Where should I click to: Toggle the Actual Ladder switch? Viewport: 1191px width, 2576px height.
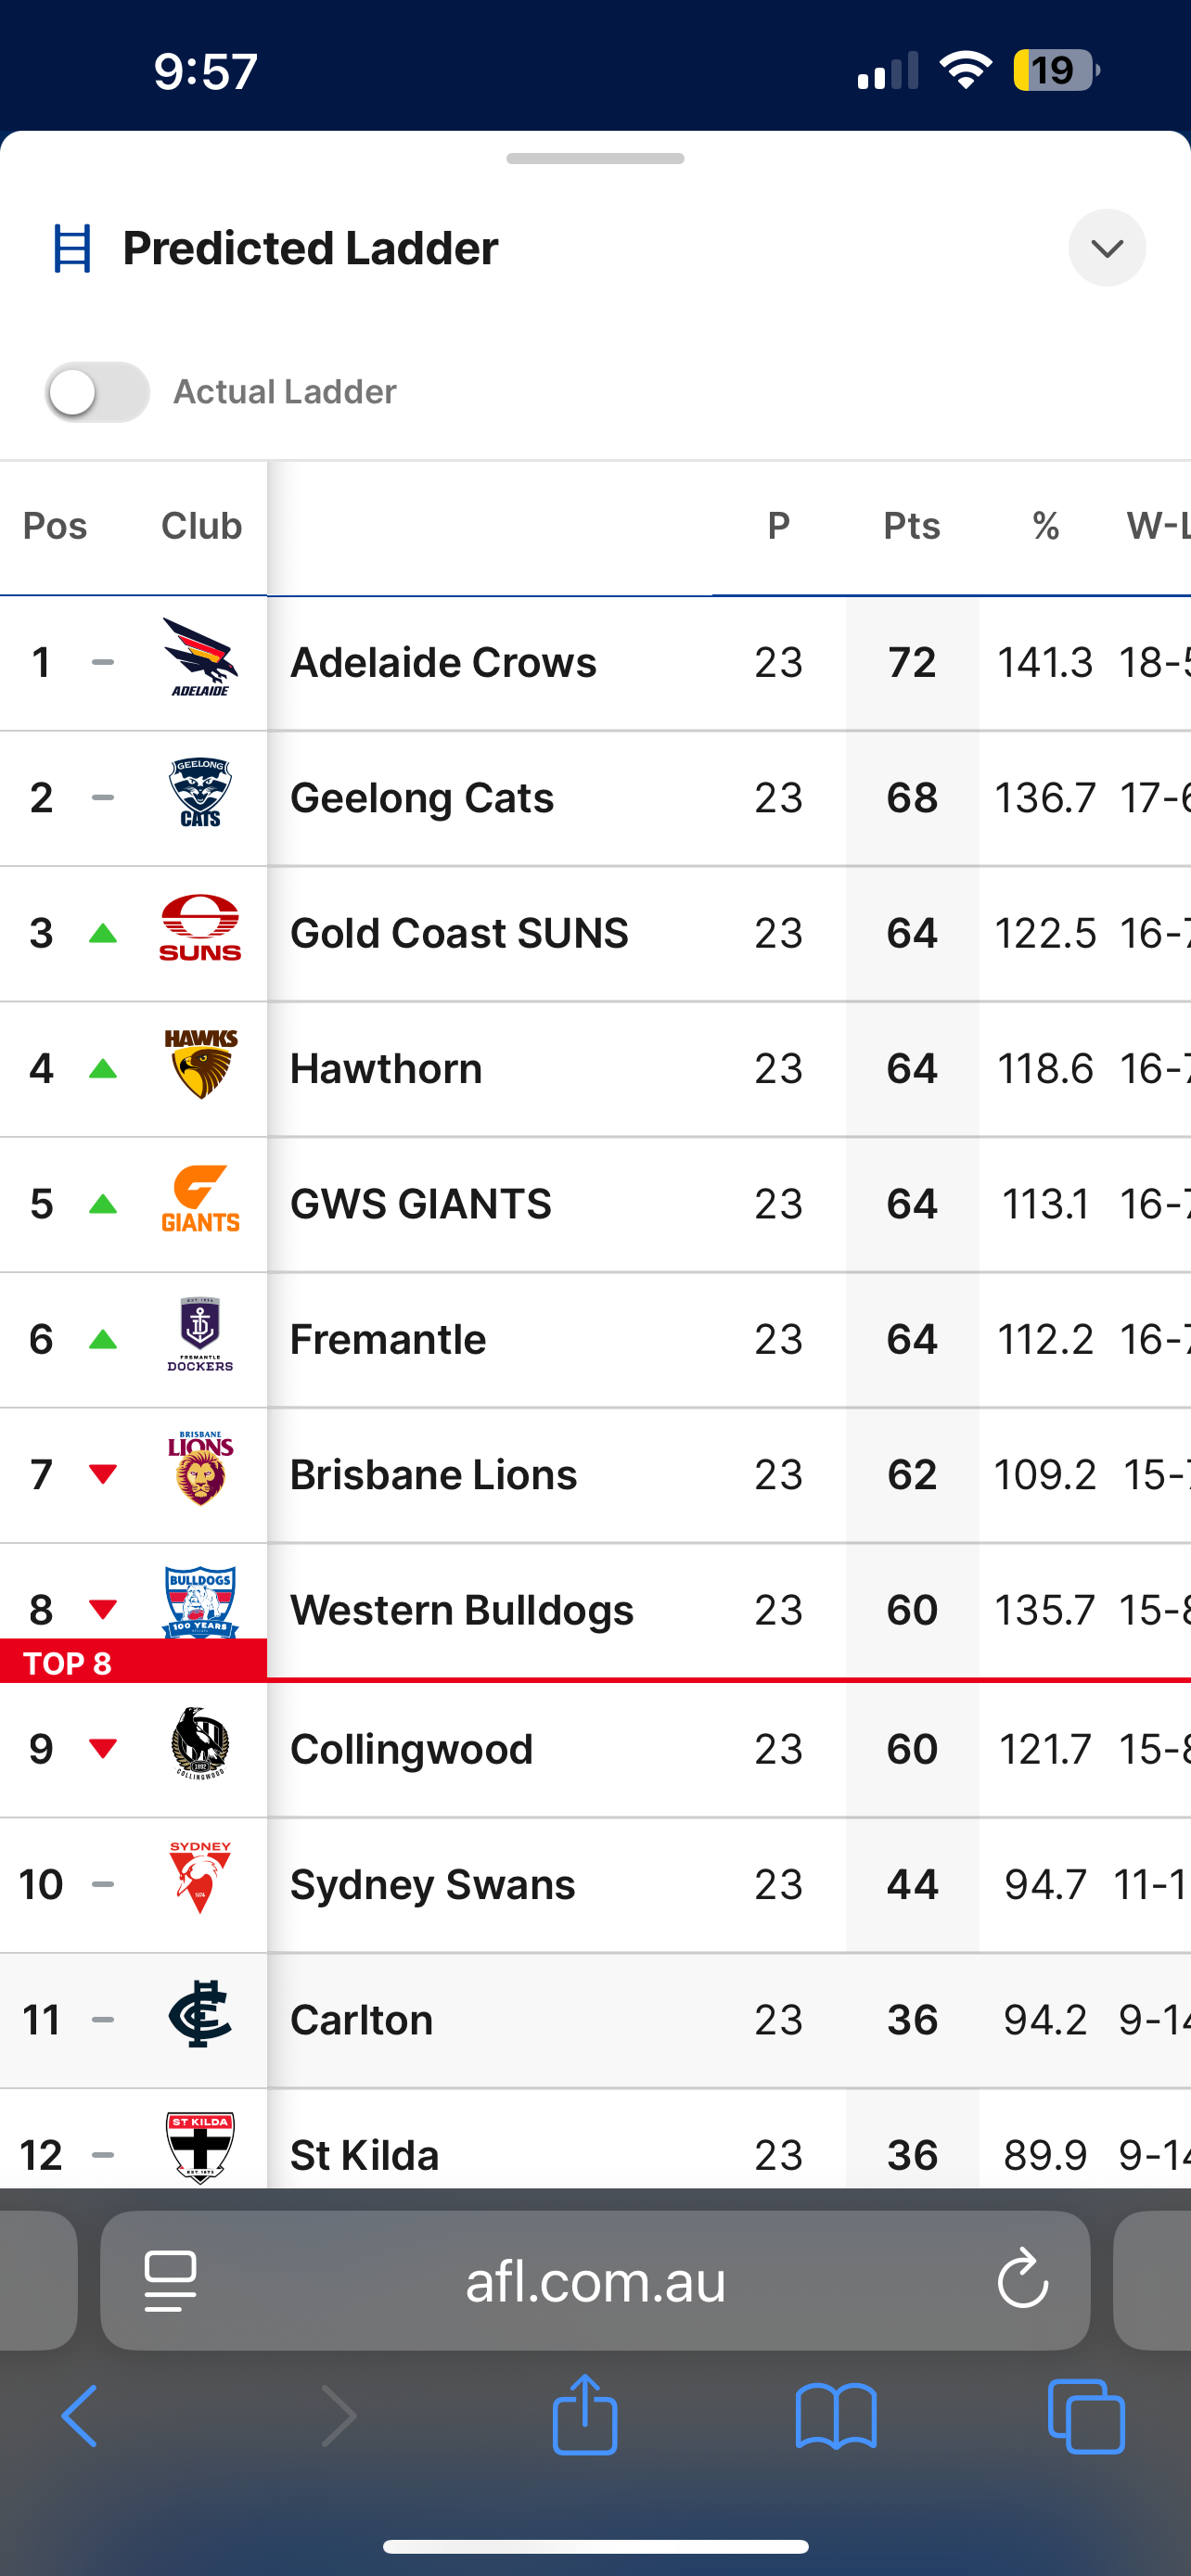point(97,392)
